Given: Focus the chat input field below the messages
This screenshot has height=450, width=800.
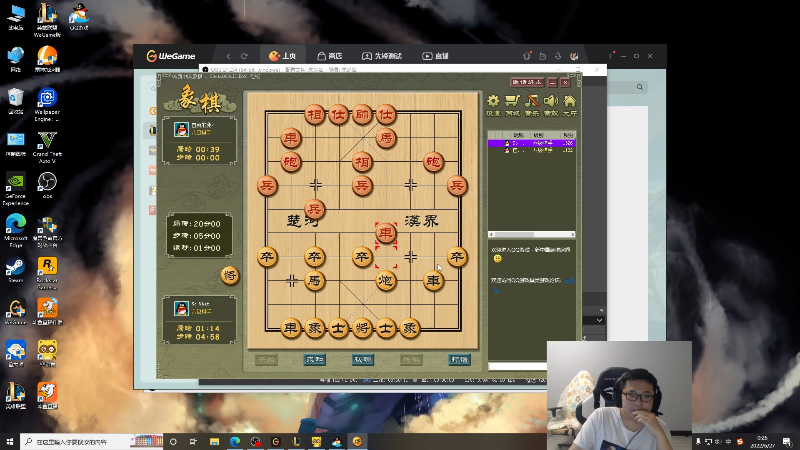Looking at the screenshot, I should [x=517, y=366].
